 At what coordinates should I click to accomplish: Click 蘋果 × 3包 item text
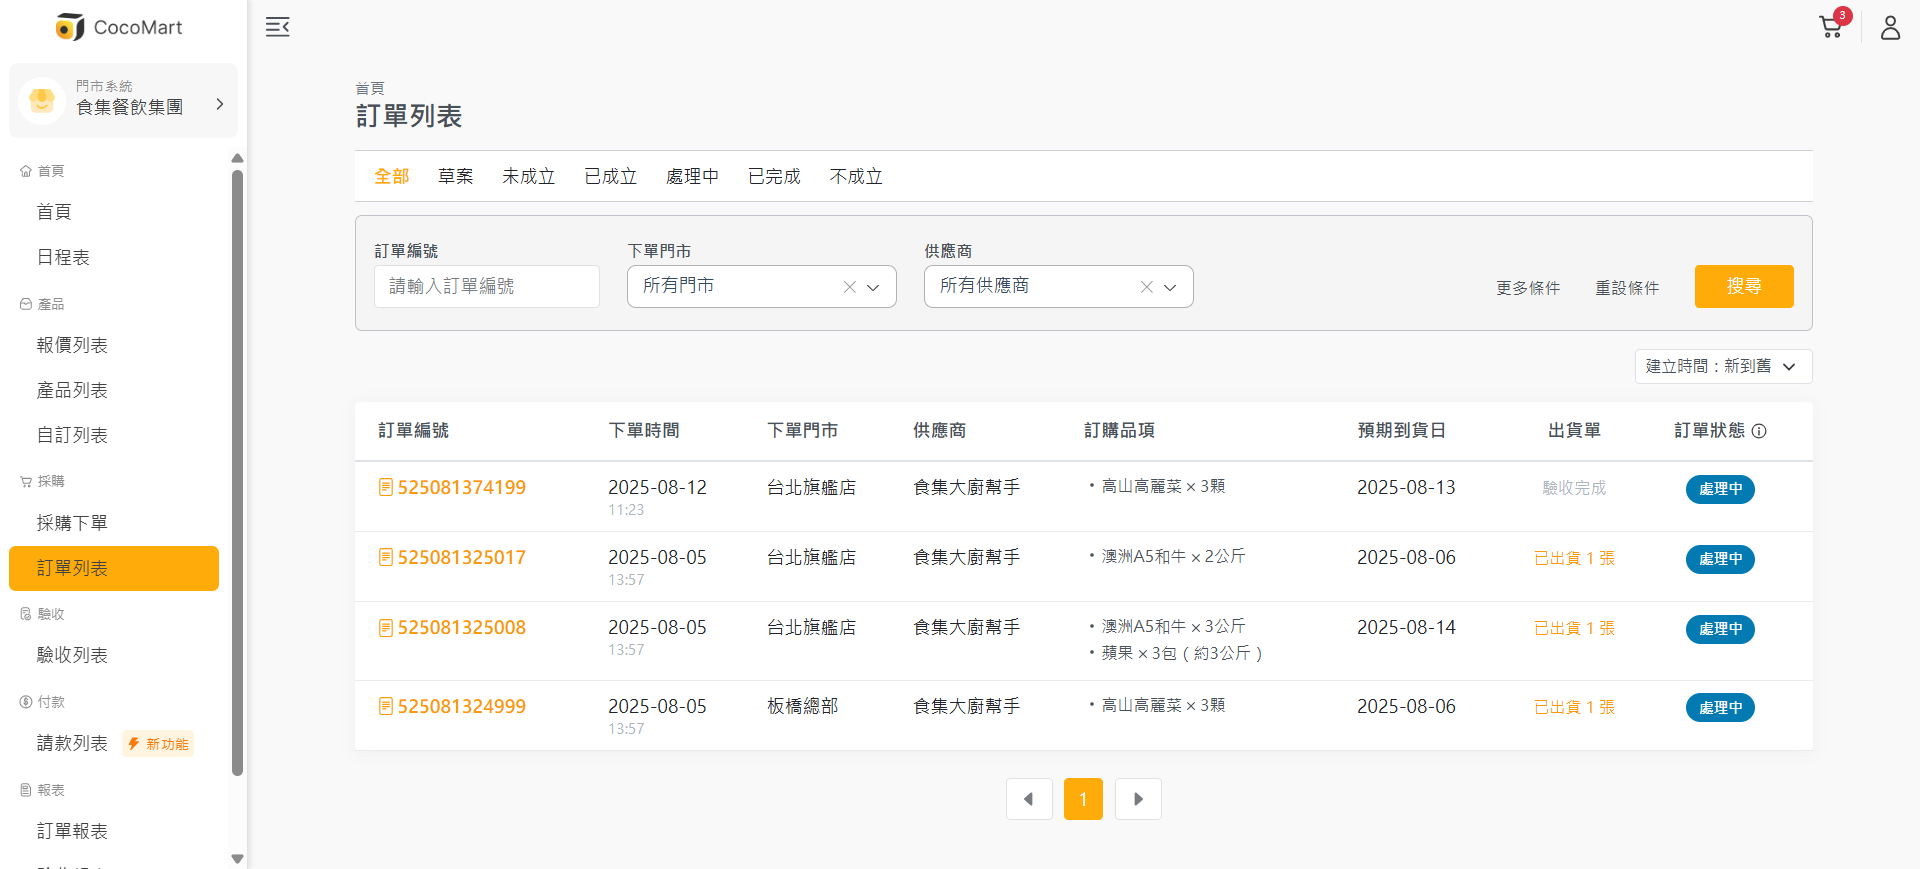tap(1182, 653)
